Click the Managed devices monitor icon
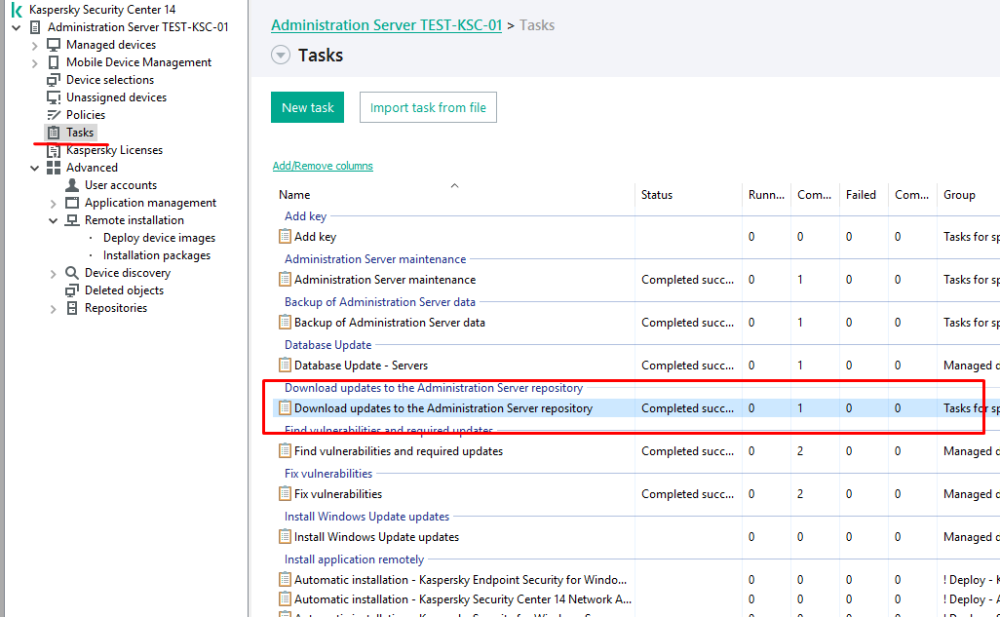 (x=54, y=45)
